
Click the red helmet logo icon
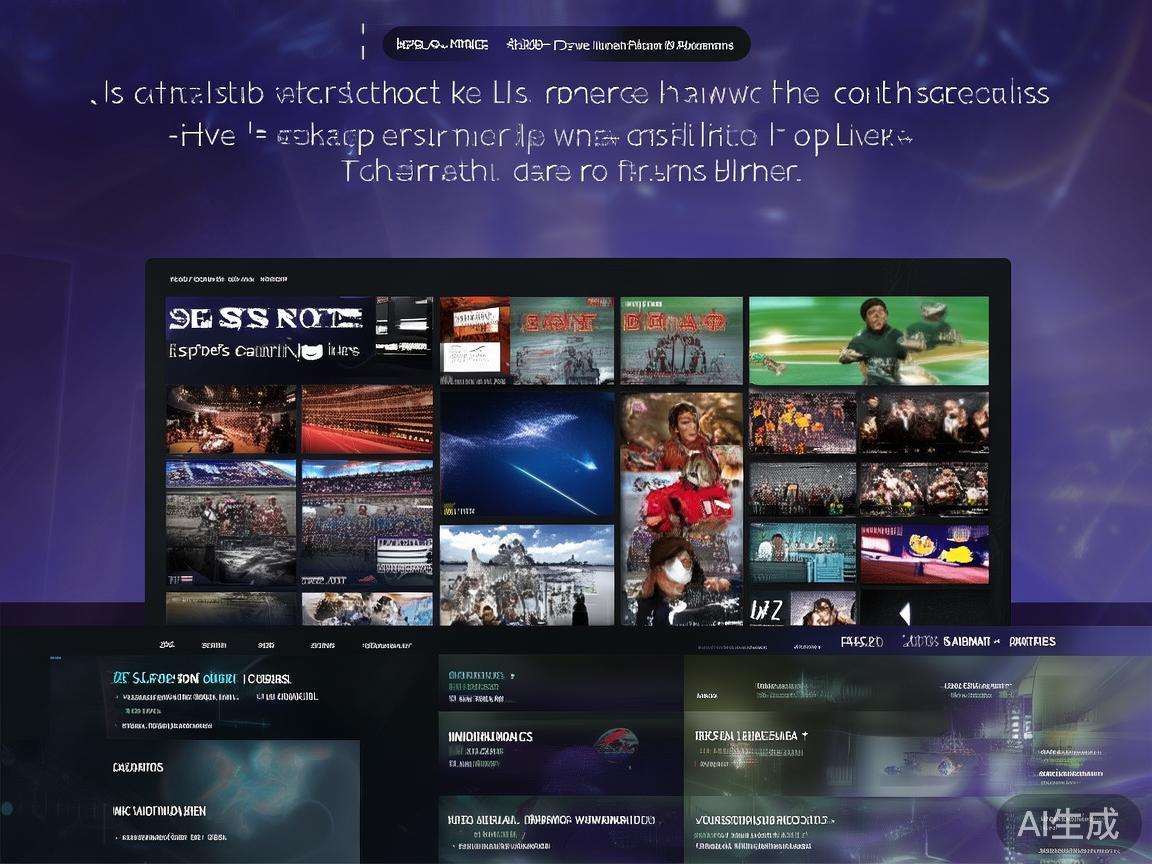[616, 741]
